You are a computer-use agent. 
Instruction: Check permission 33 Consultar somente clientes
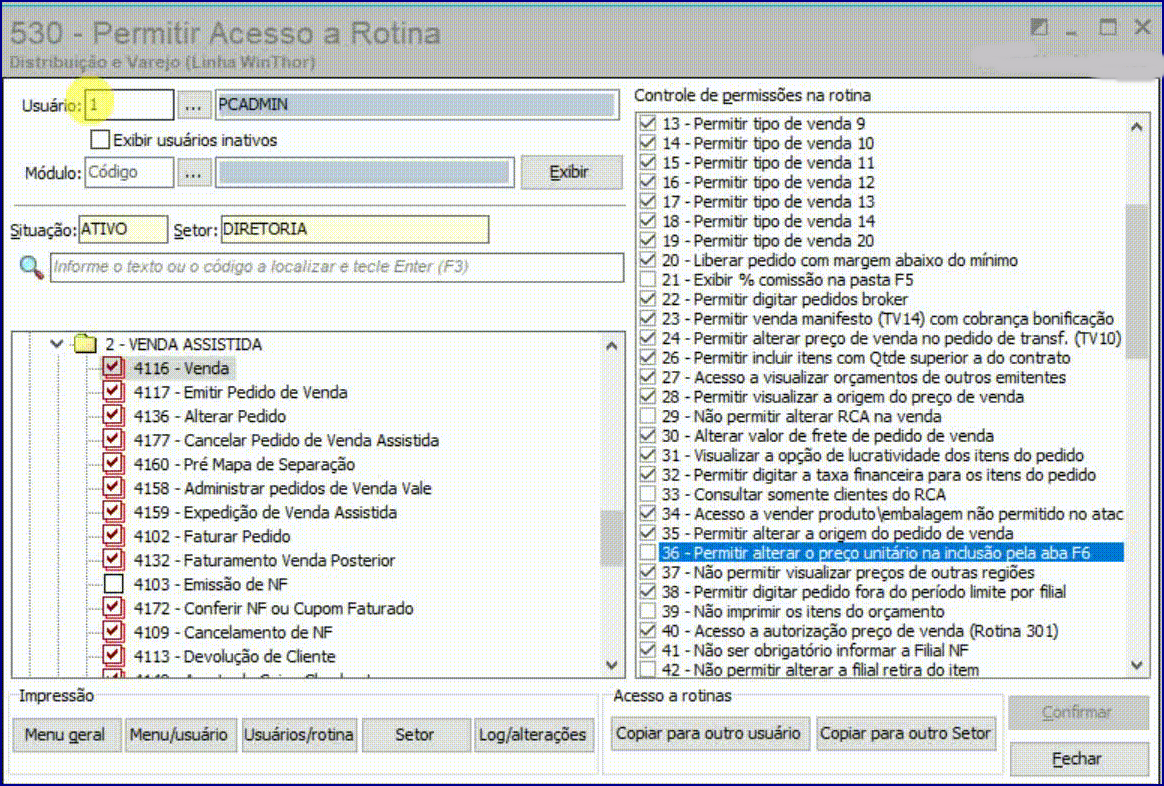click(648, 494)
